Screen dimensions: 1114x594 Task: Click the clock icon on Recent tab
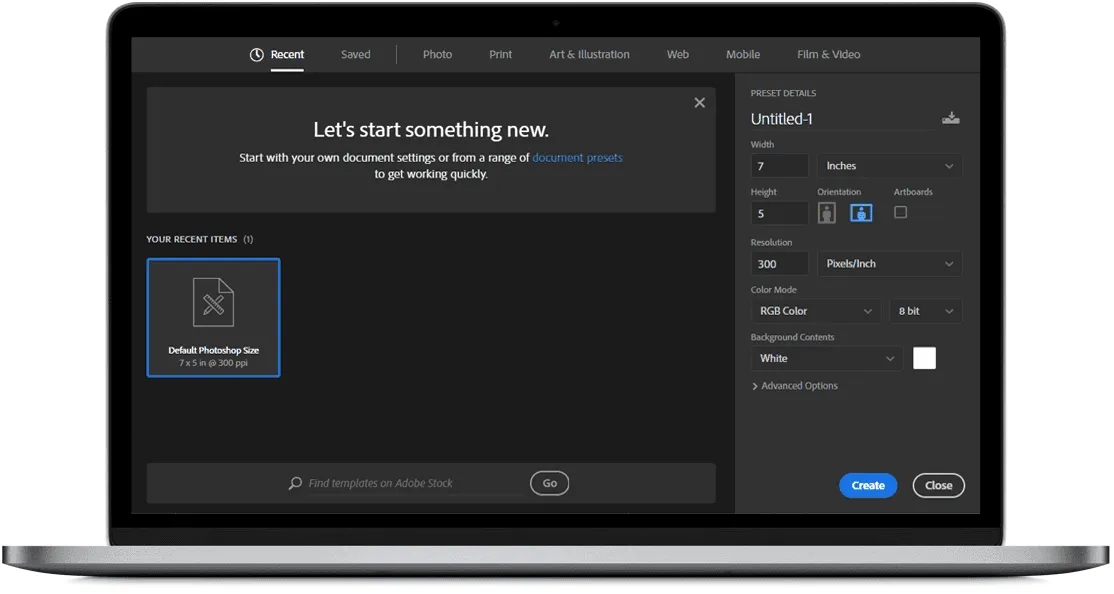pos(257,55)
